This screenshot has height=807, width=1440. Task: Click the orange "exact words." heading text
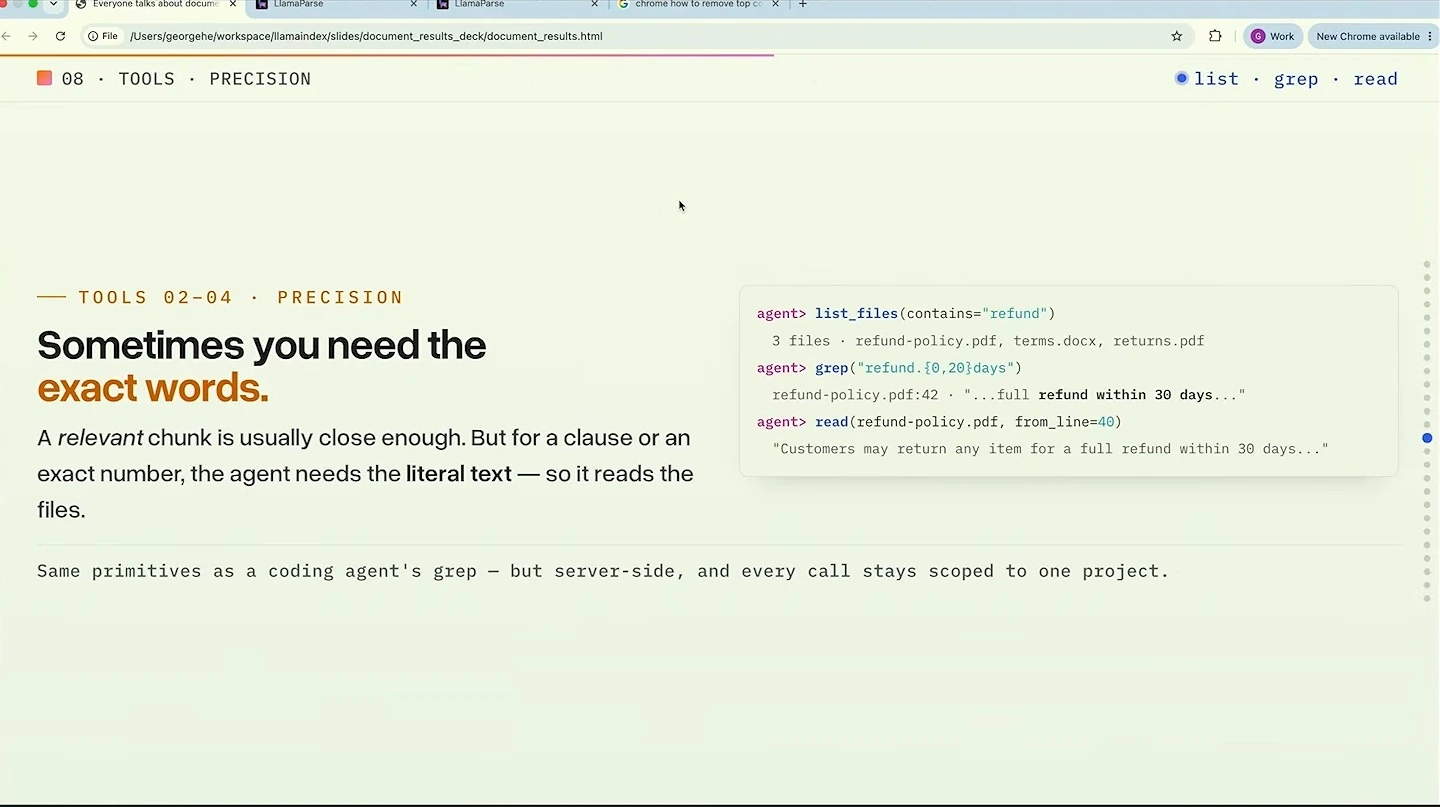click(x=153, y=388)
